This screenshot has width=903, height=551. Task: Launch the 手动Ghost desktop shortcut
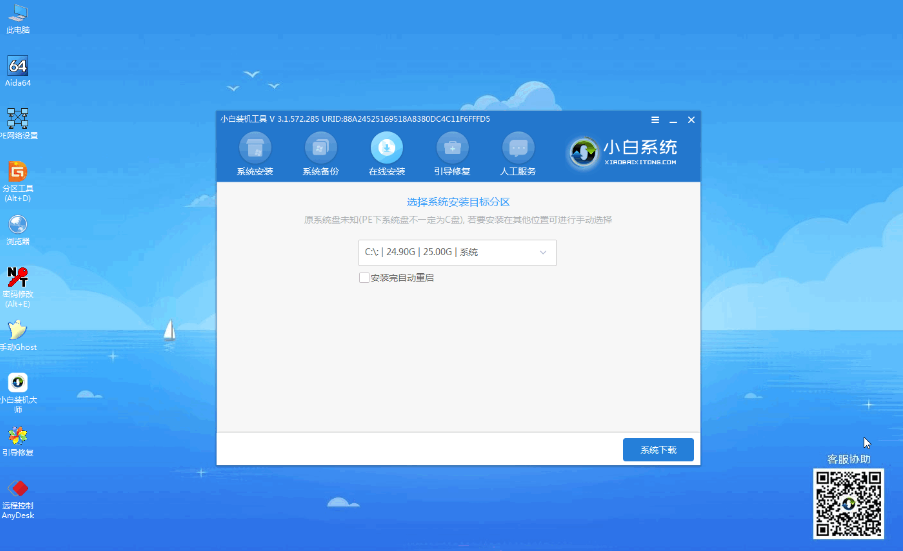tap(18, 335)
